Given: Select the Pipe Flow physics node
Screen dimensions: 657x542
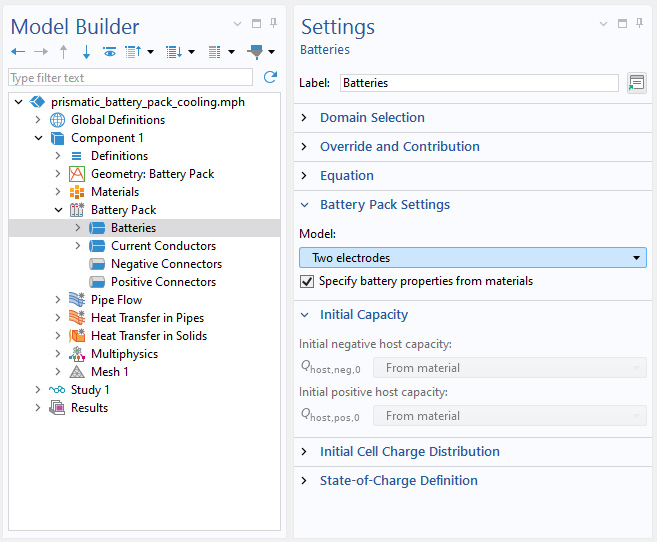Looking at the screenshot, I should click(x=116, y=300).
